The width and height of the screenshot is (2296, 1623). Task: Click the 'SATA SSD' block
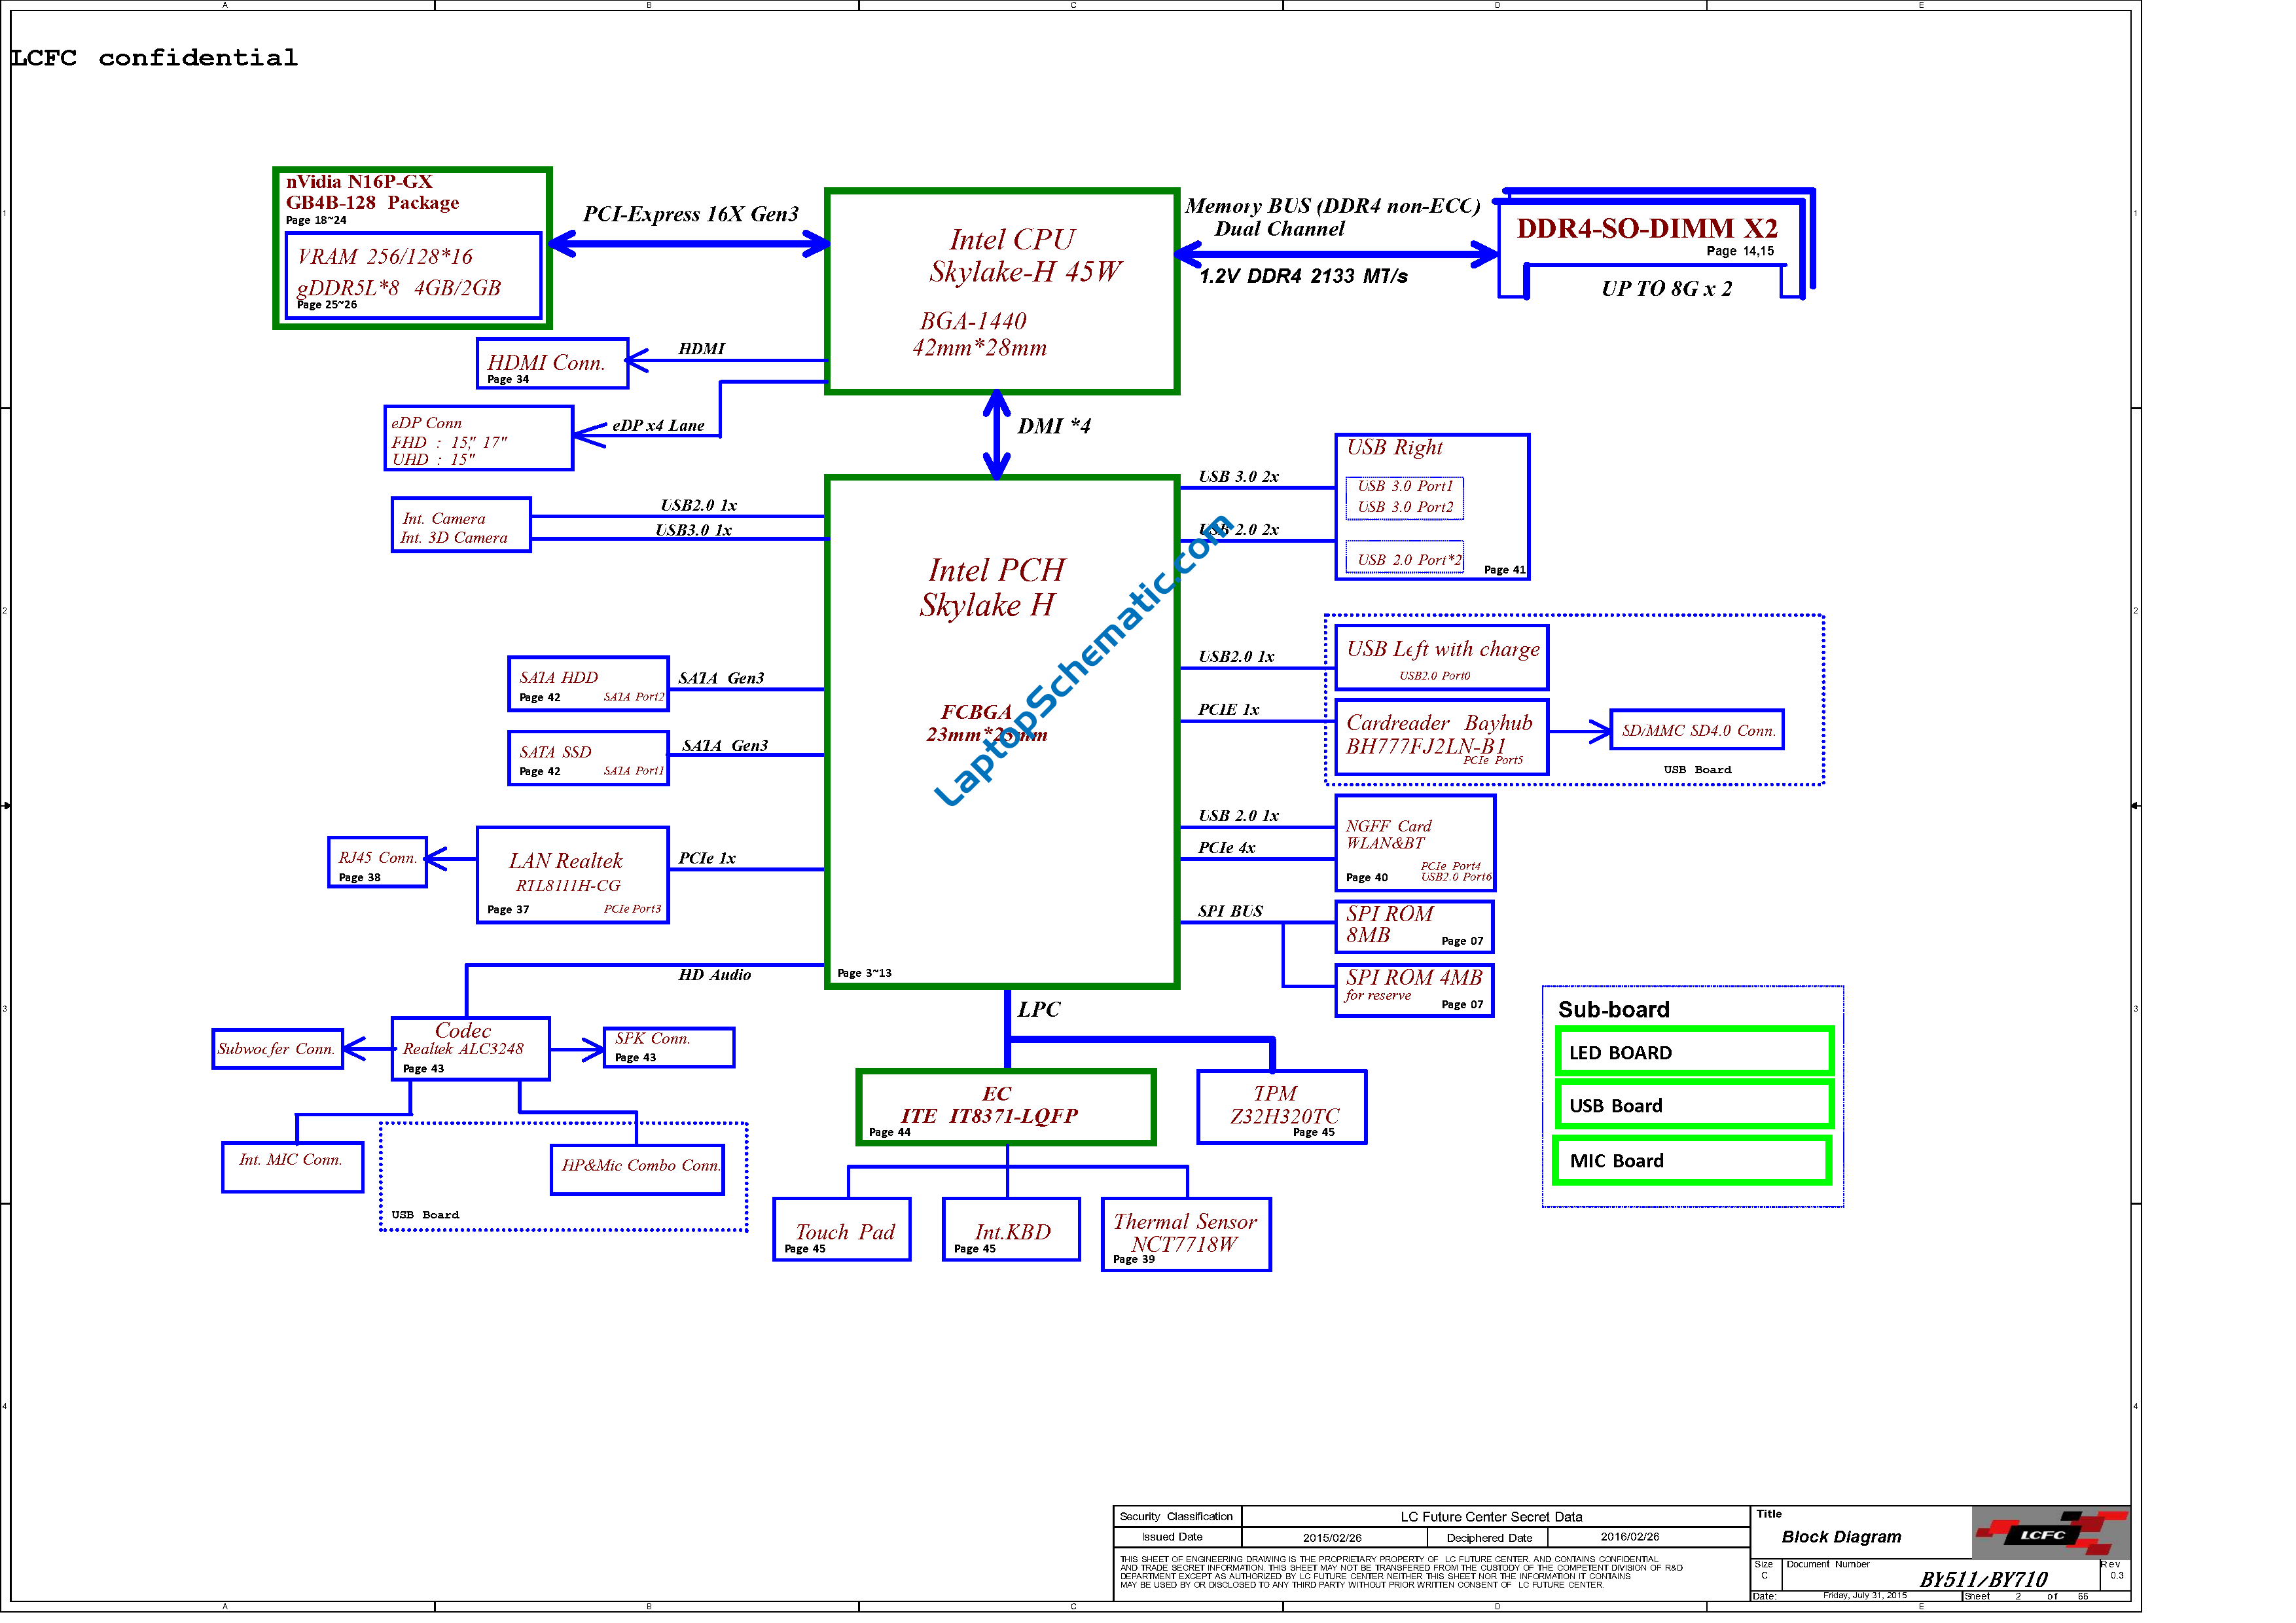[588, 758]
